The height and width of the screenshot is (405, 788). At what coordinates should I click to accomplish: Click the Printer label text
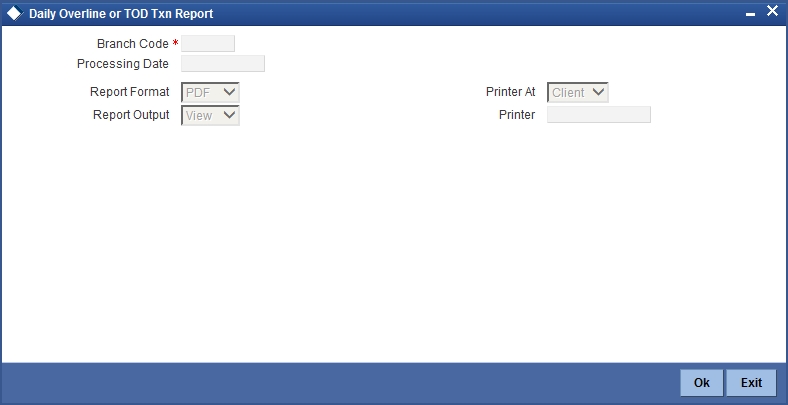tap(517, 115)
